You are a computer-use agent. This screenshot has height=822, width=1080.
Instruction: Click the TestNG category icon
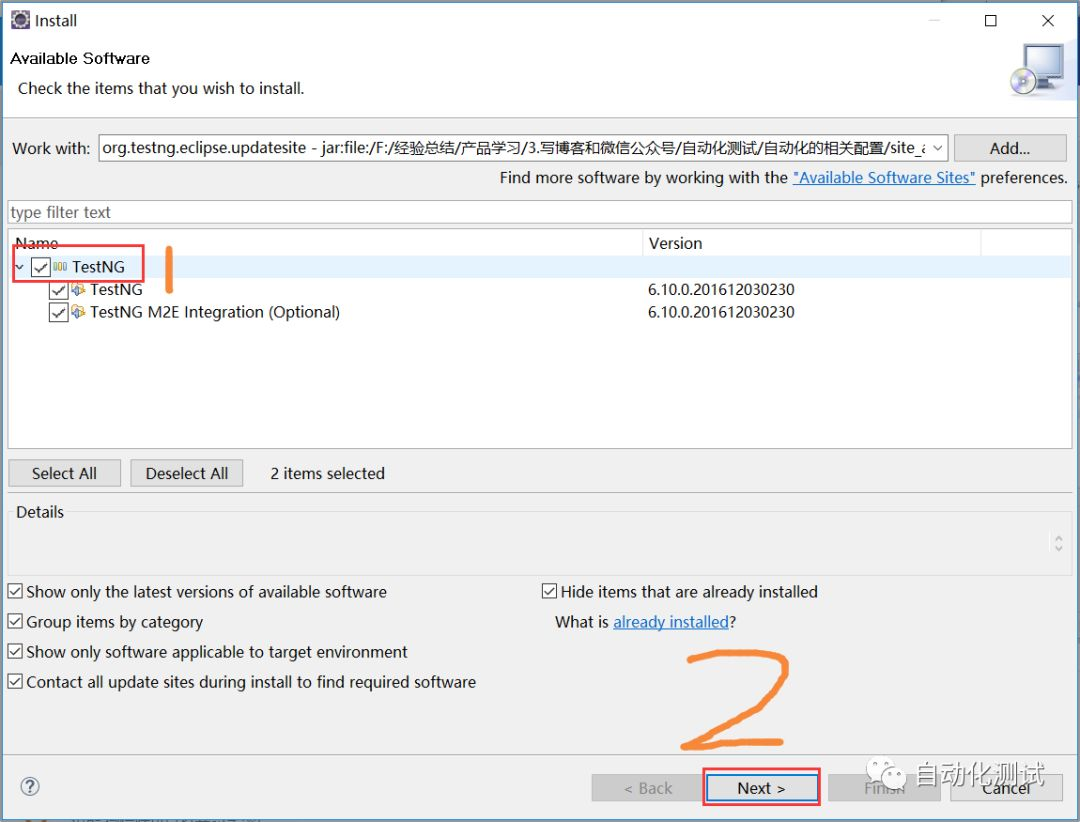[60, 267]
